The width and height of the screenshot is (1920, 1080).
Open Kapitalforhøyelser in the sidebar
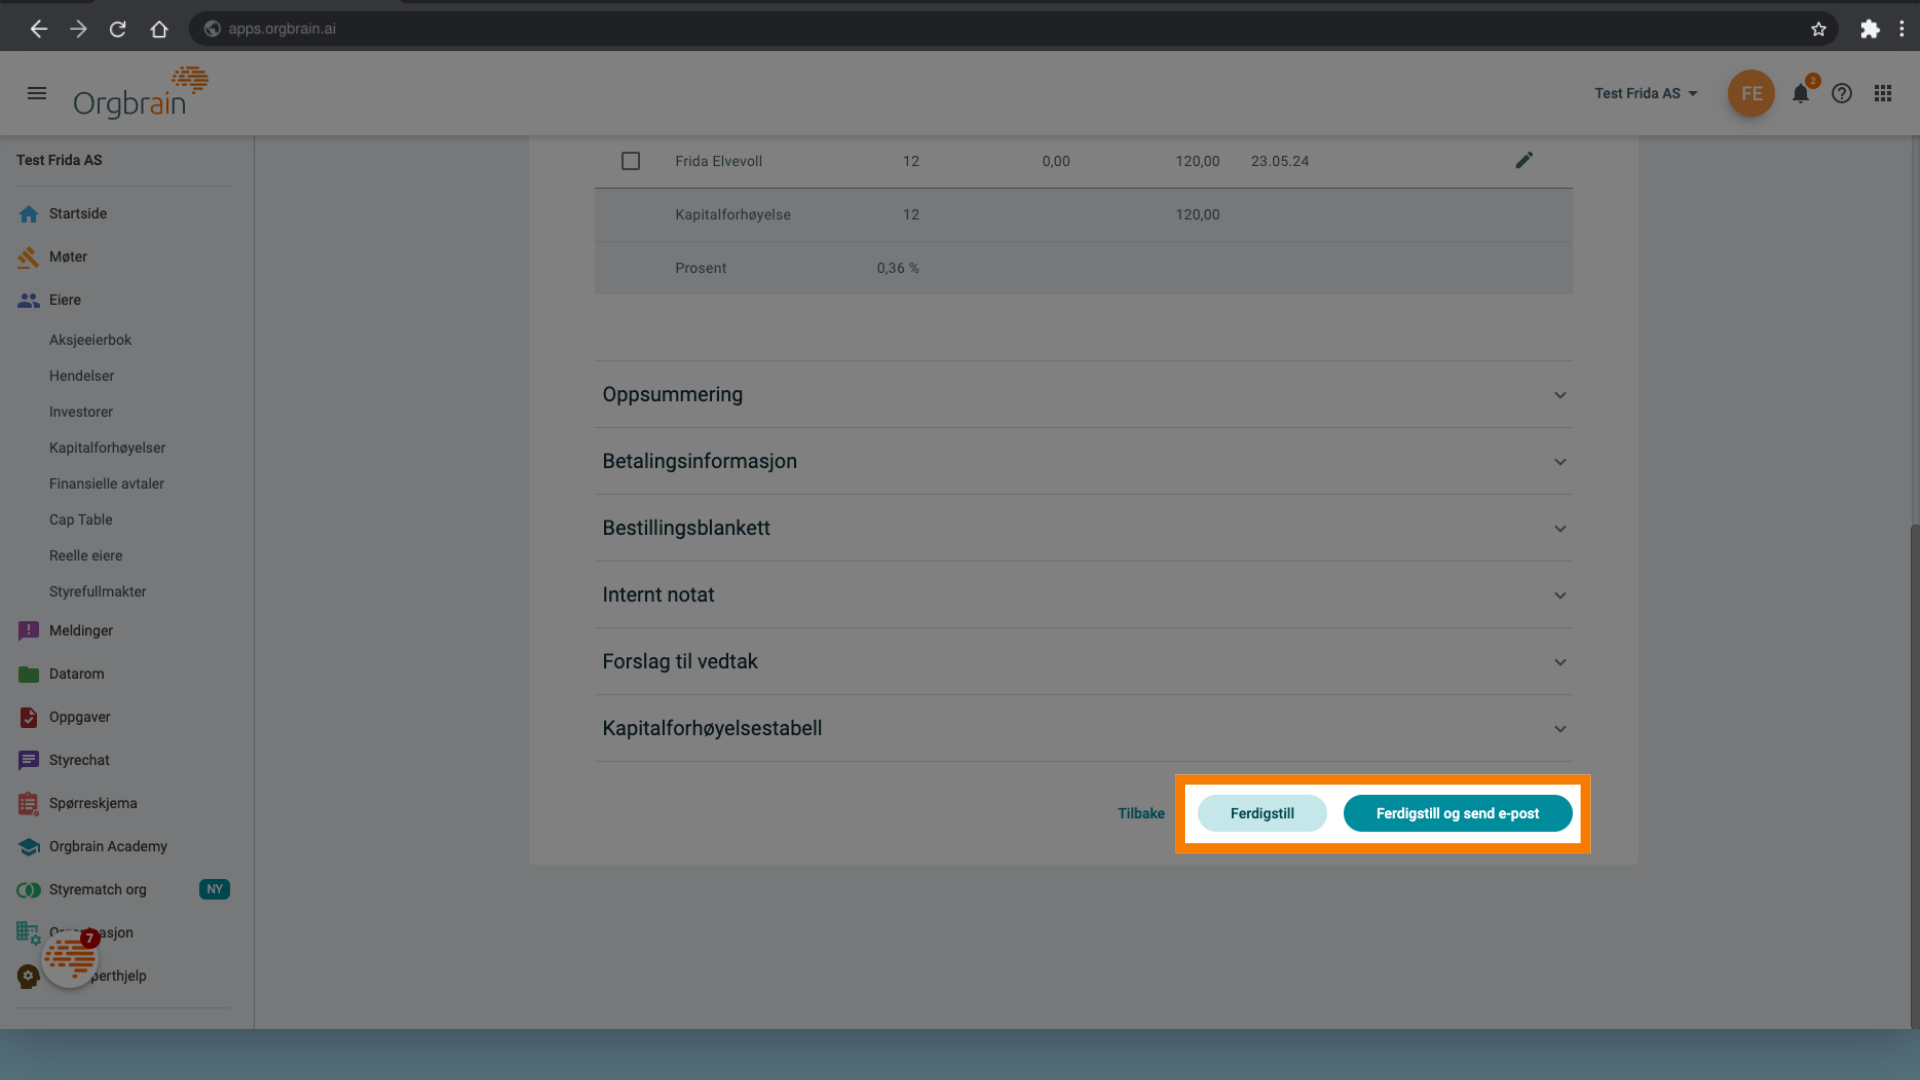[x=107, y=448]
